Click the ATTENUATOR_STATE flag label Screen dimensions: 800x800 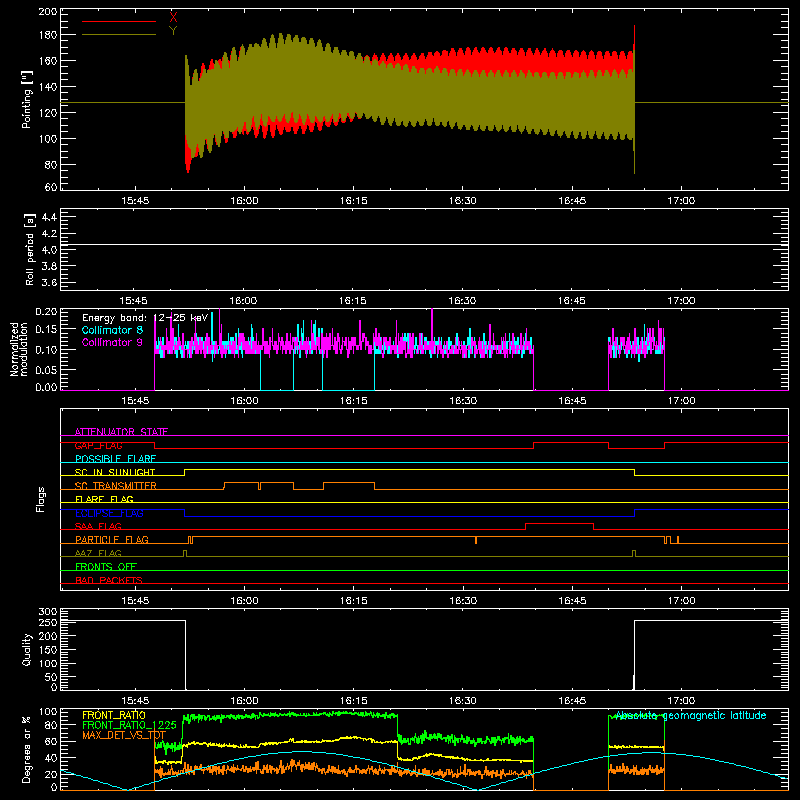click(121, 432)
